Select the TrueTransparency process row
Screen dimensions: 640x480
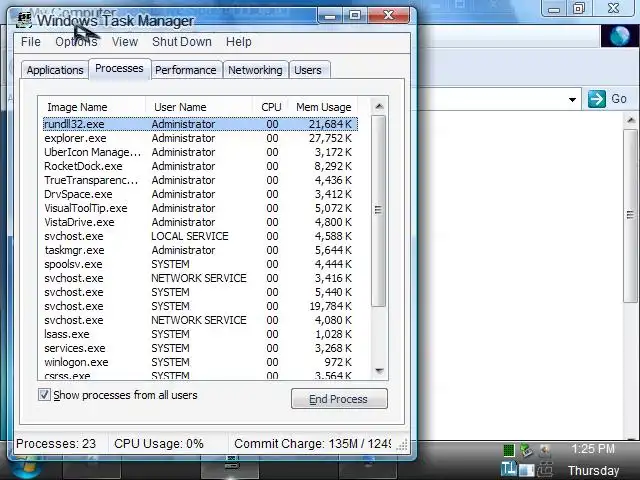pyautogui.click(x=200, y=180)
